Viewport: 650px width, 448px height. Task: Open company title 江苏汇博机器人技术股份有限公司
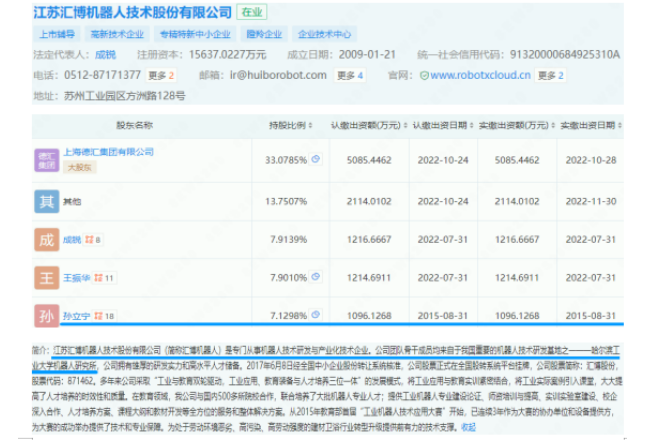[x=132, y=12]
